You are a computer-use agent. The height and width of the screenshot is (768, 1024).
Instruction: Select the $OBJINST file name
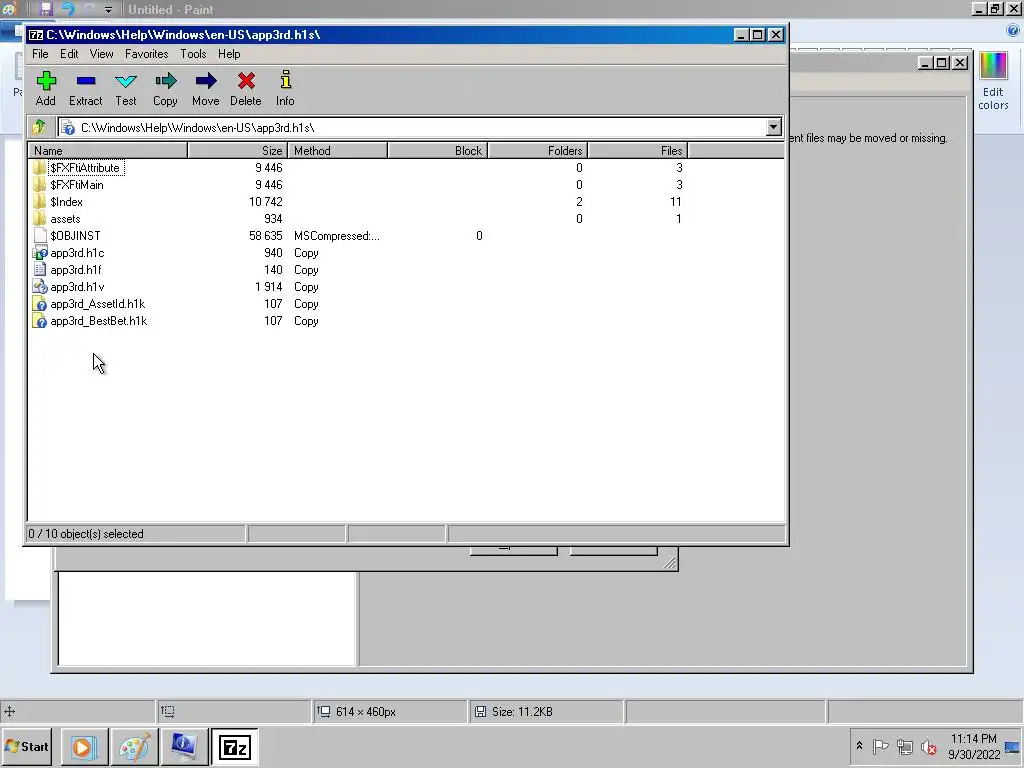pos(75,236)
